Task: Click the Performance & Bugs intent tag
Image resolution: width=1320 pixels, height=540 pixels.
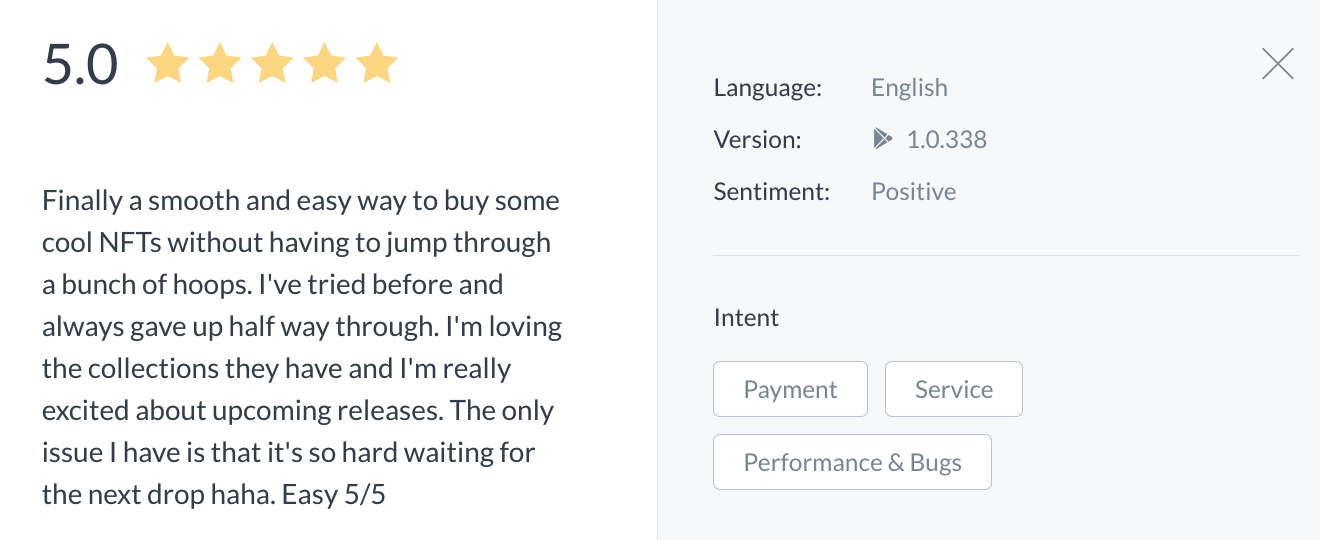Action: (x=852, y=462)
